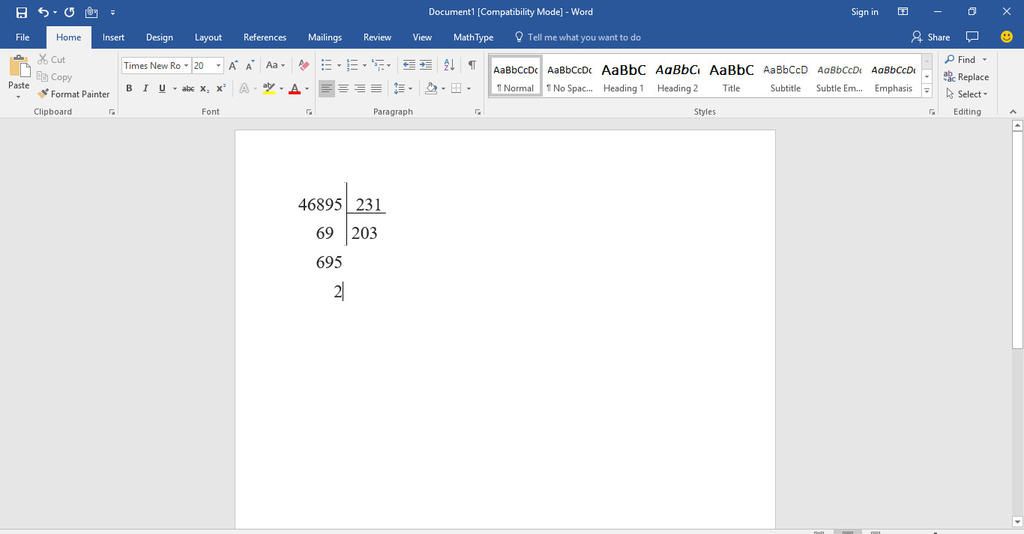The image size is (1024, 534).
Task: Toggle subscript formatting
Action: click(204, 88)
